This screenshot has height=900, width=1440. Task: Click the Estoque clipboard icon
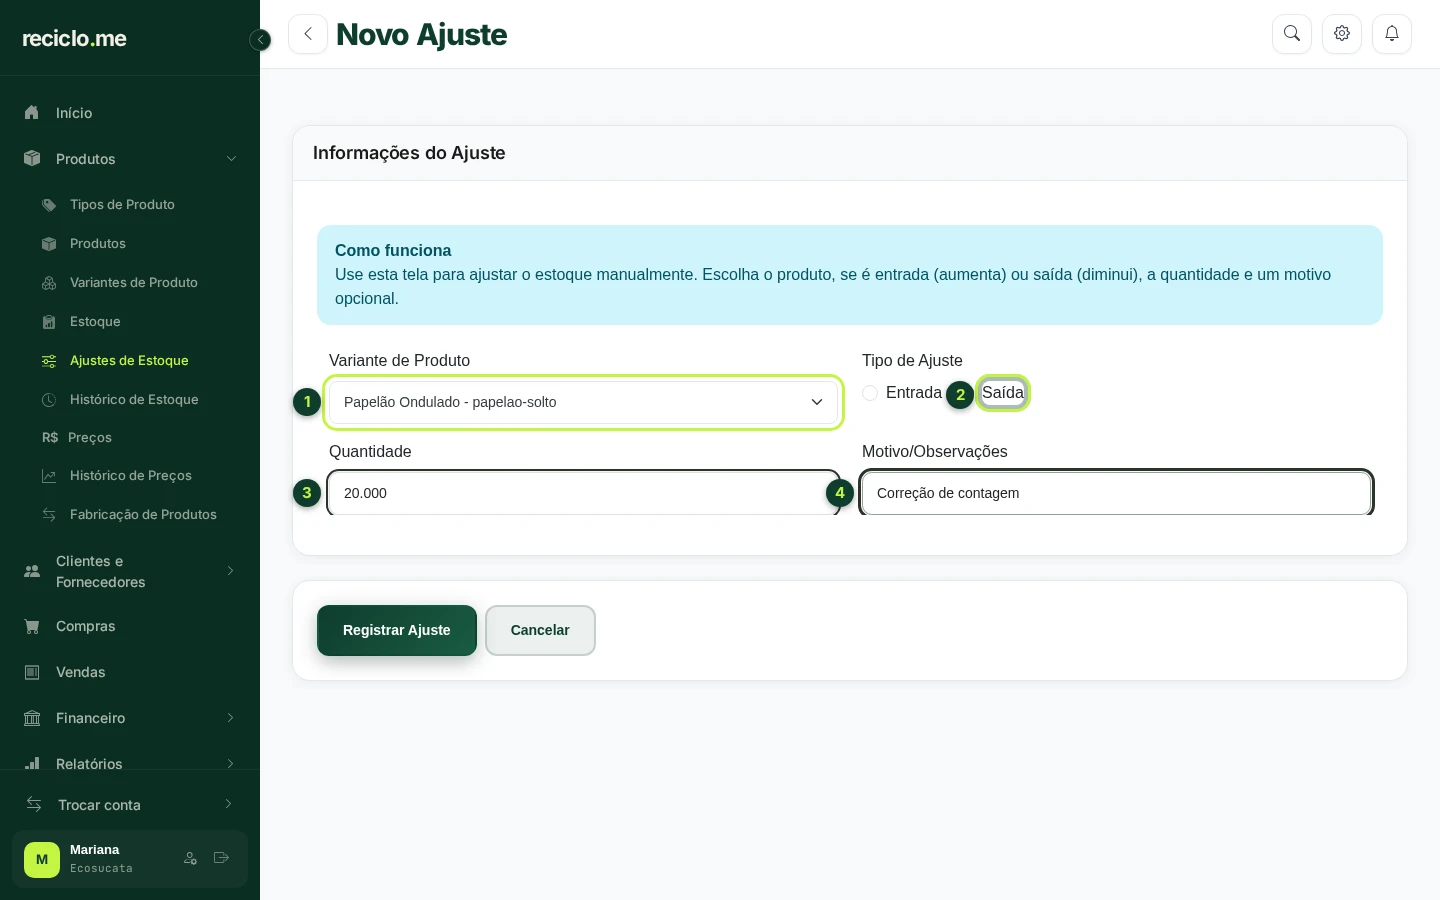(x=49, y=322)
